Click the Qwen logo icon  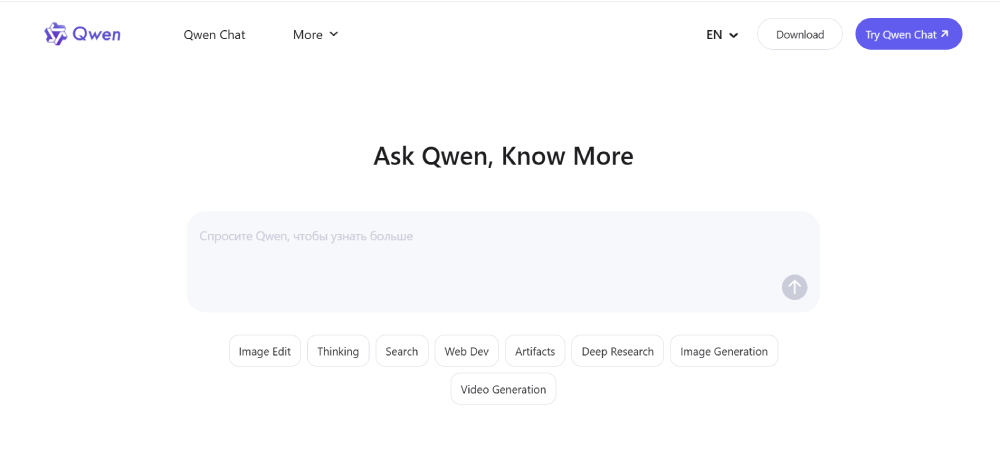[55, 34]
